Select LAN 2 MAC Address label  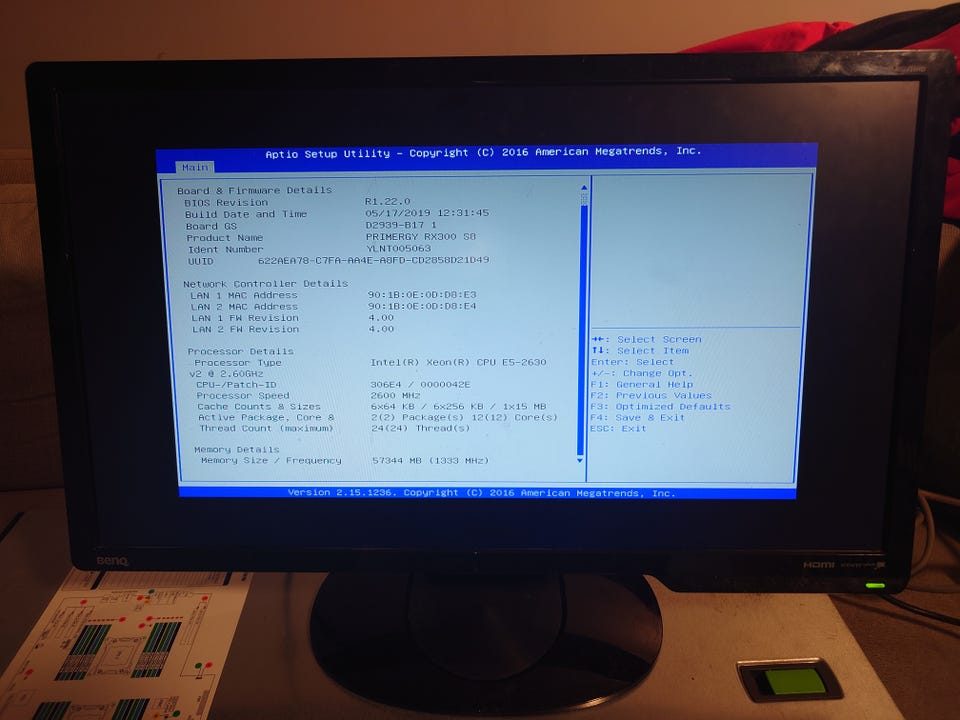(244, 307)
